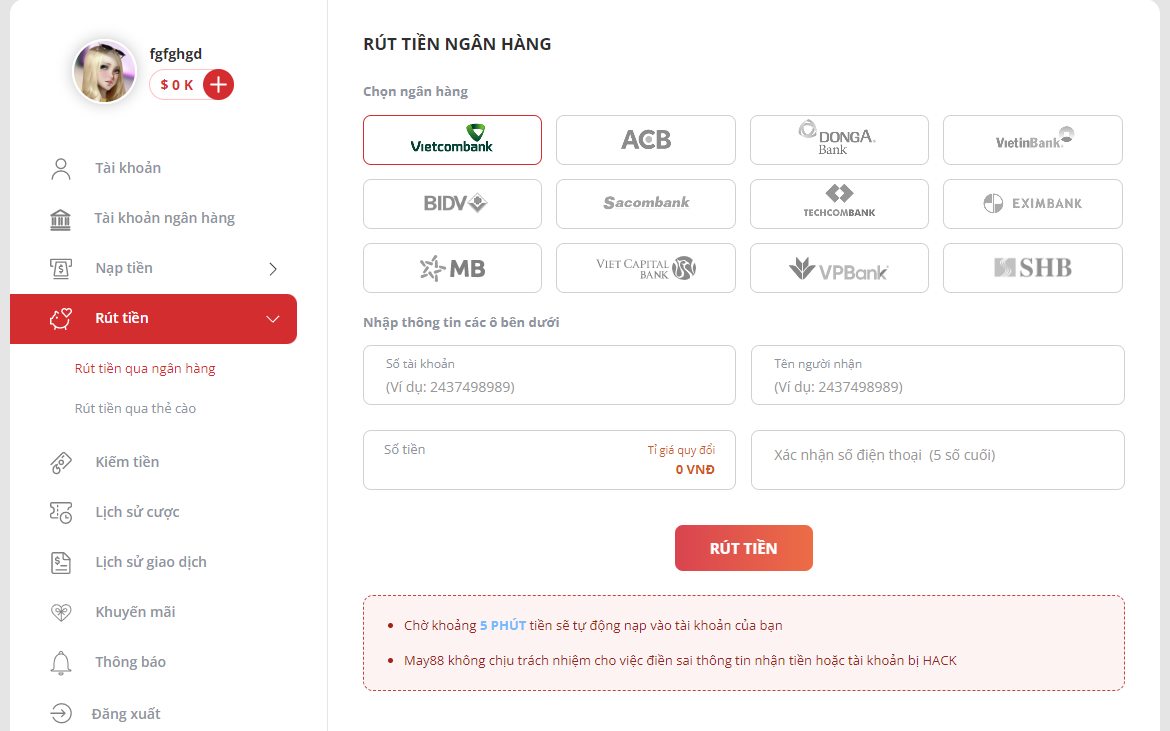
Task: Click the Kiếm tiền ticket icon
Action: click(x=60, y=462)
